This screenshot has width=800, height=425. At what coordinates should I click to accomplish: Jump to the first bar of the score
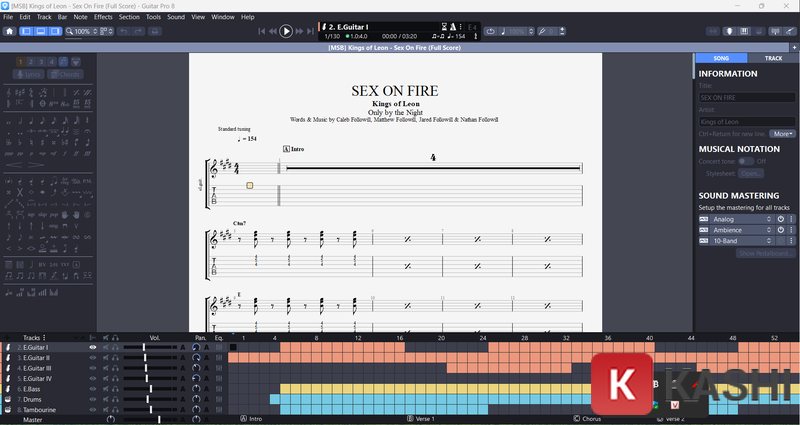coord(261,31)
